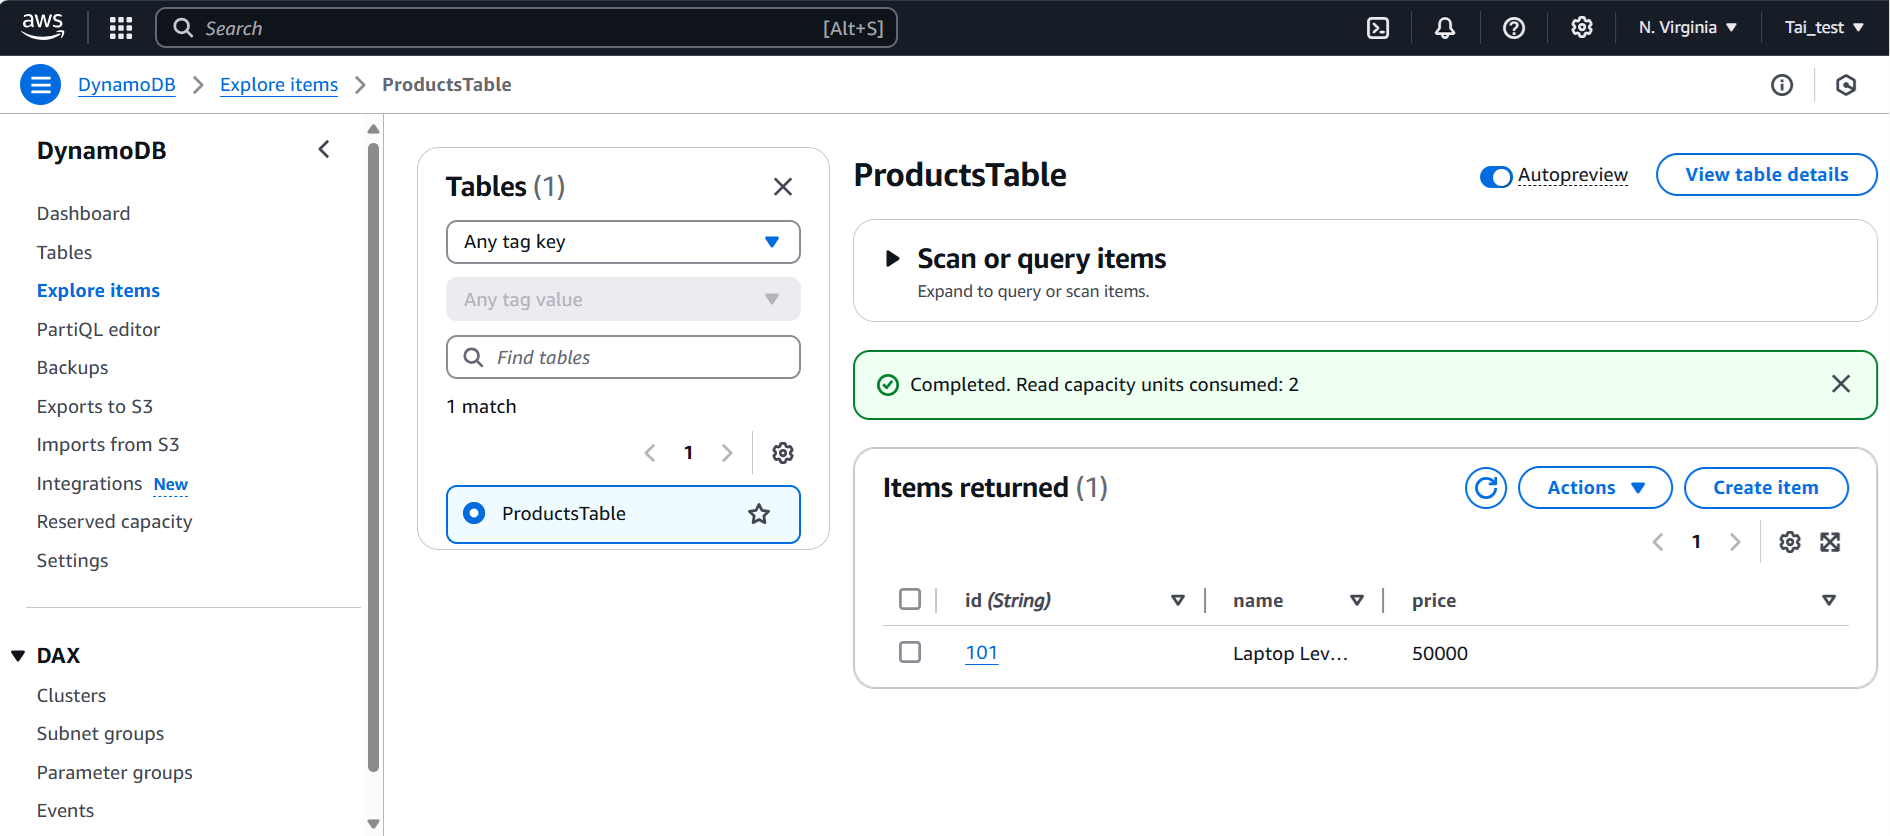The image size is (1890, 836).
Task: Click the Create item button
Action: (1766, 488)
